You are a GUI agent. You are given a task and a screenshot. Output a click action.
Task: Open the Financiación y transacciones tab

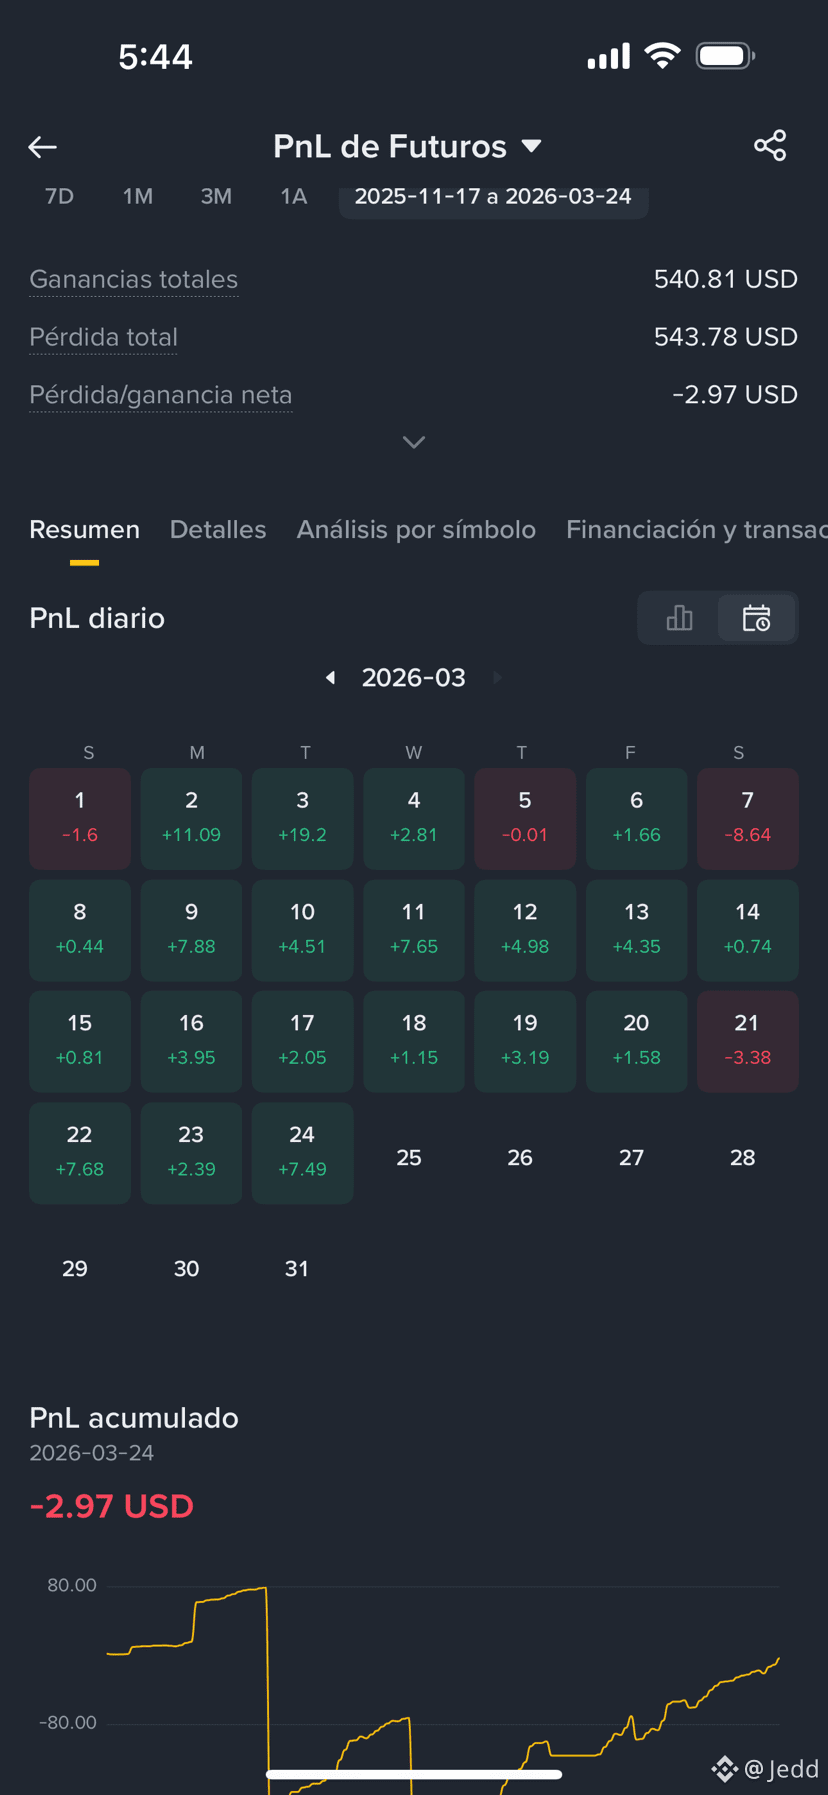697,530
